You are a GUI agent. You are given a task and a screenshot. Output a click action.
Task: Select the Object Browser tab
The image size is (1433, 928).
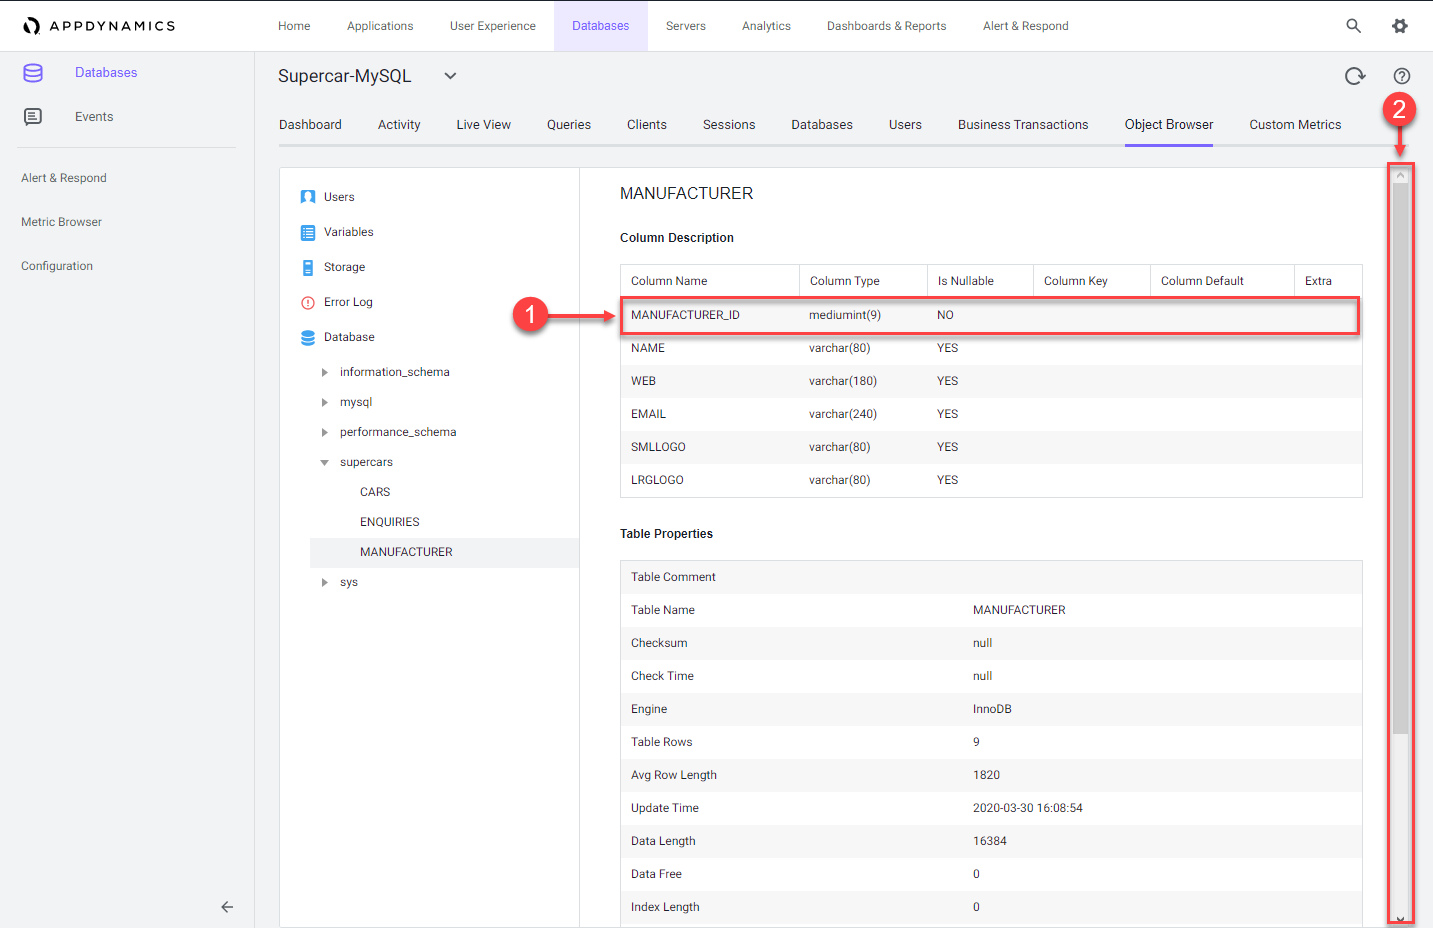coord(1169,125)
